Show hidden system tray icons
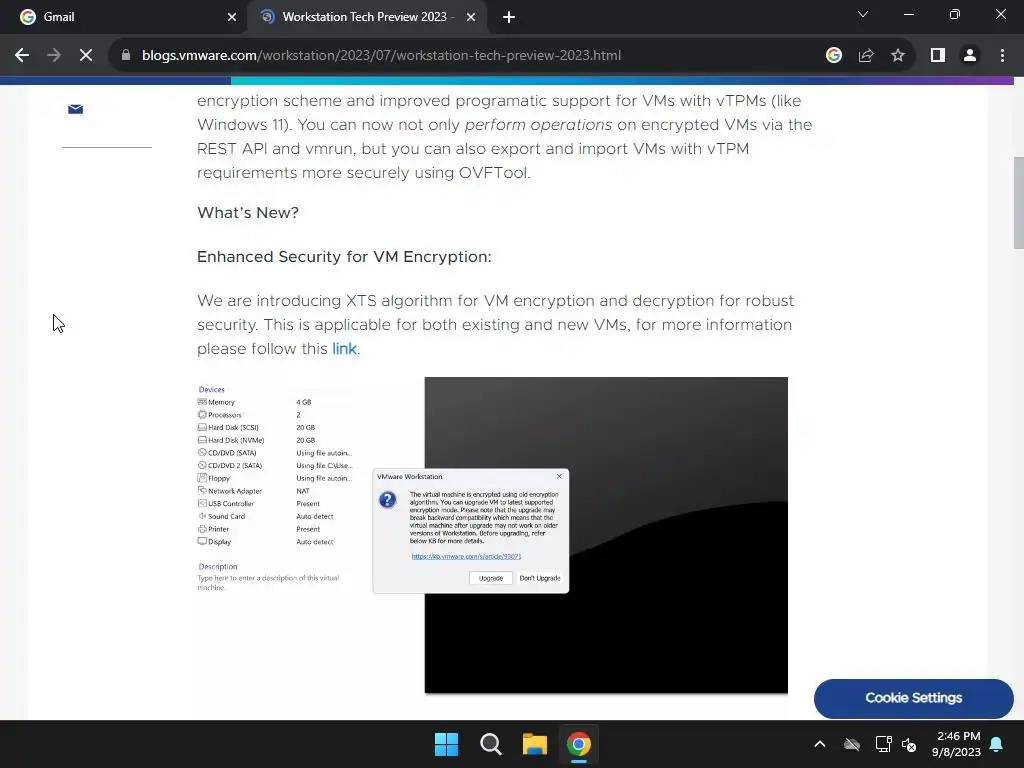The image size is (1024, 768). coord(820,744)
